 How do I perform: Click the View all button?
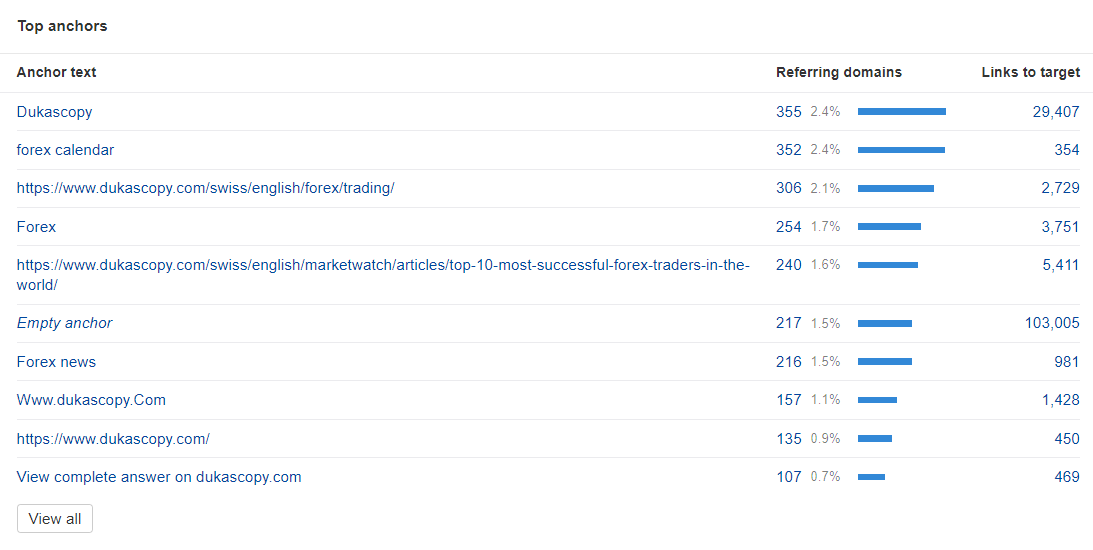[x=55, y=519]
